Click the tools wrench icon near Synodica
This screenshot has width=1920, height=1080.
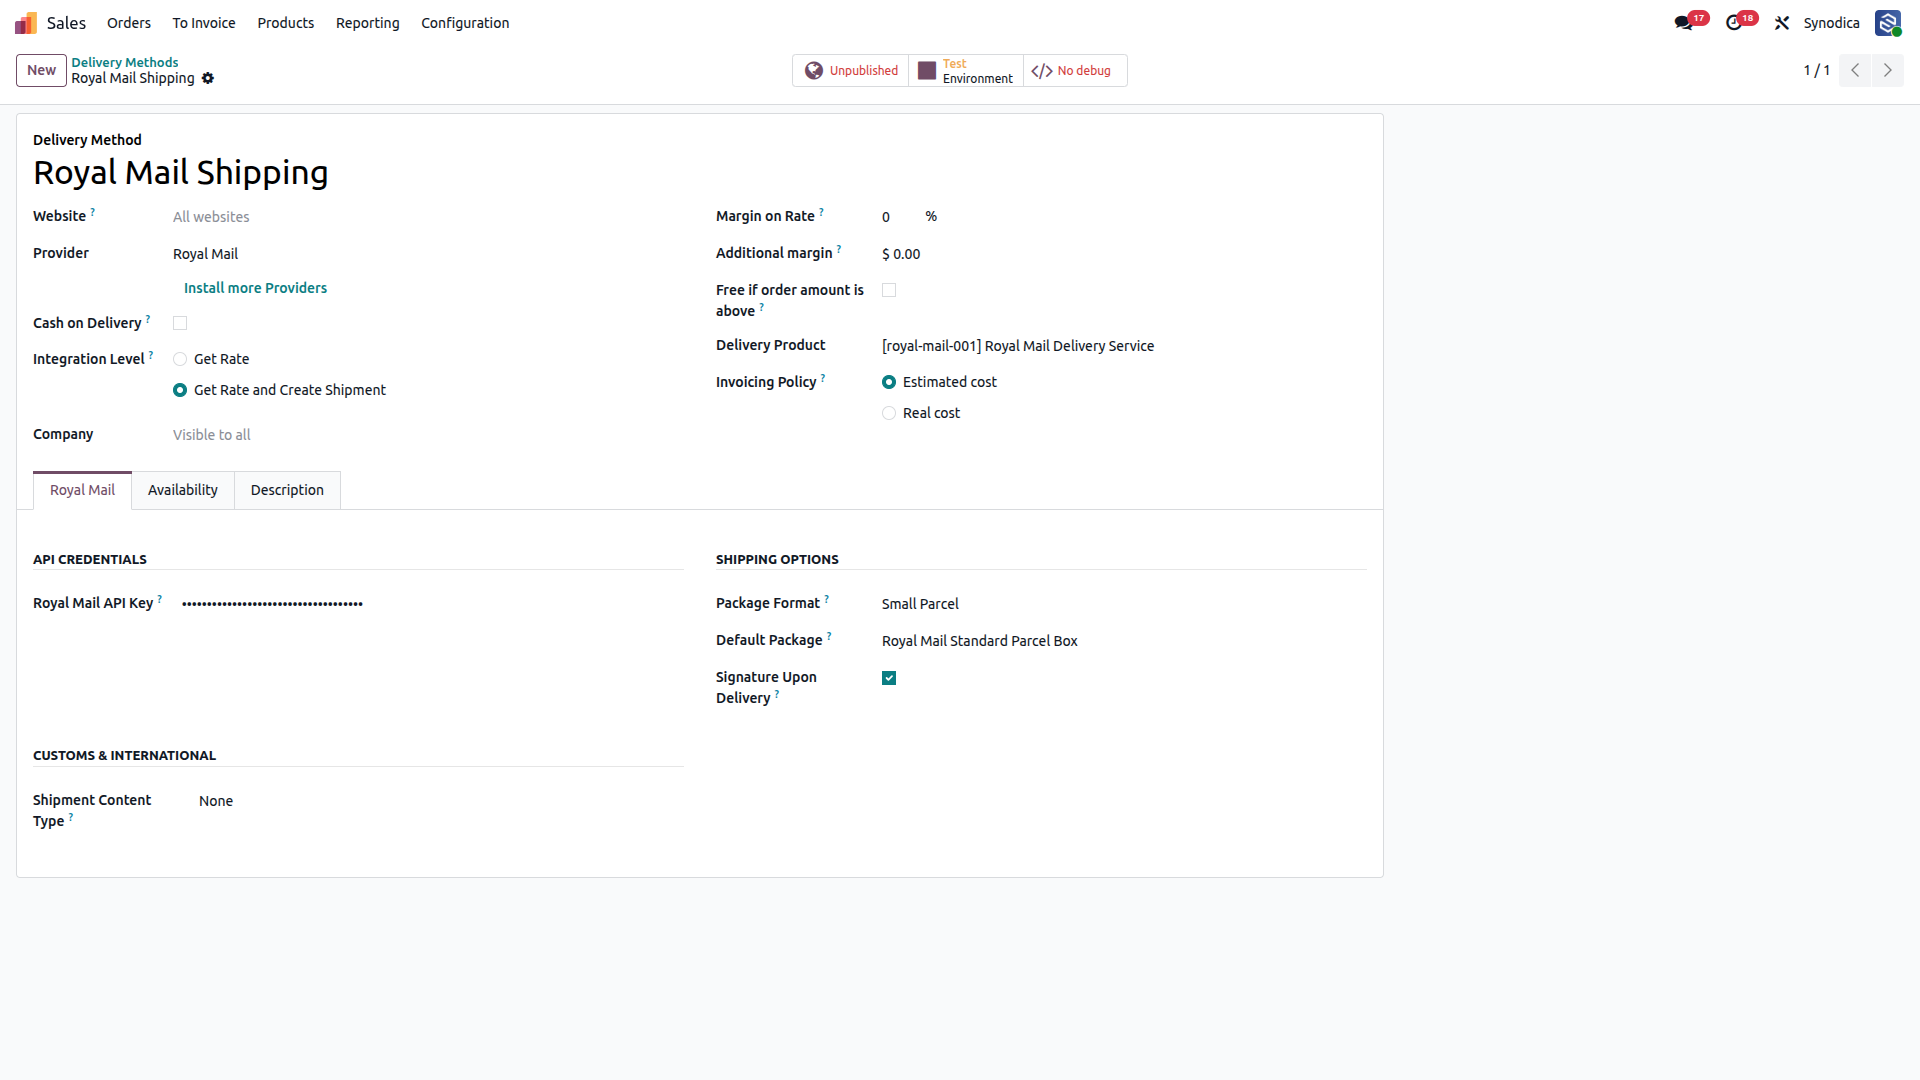coord(1782,23)
